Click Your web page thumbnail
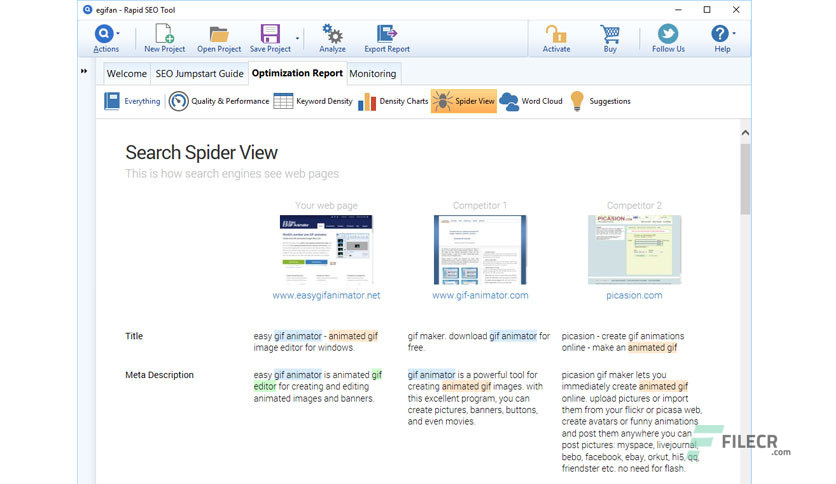This screenshot has height=484, width=836. coord(326,249)
